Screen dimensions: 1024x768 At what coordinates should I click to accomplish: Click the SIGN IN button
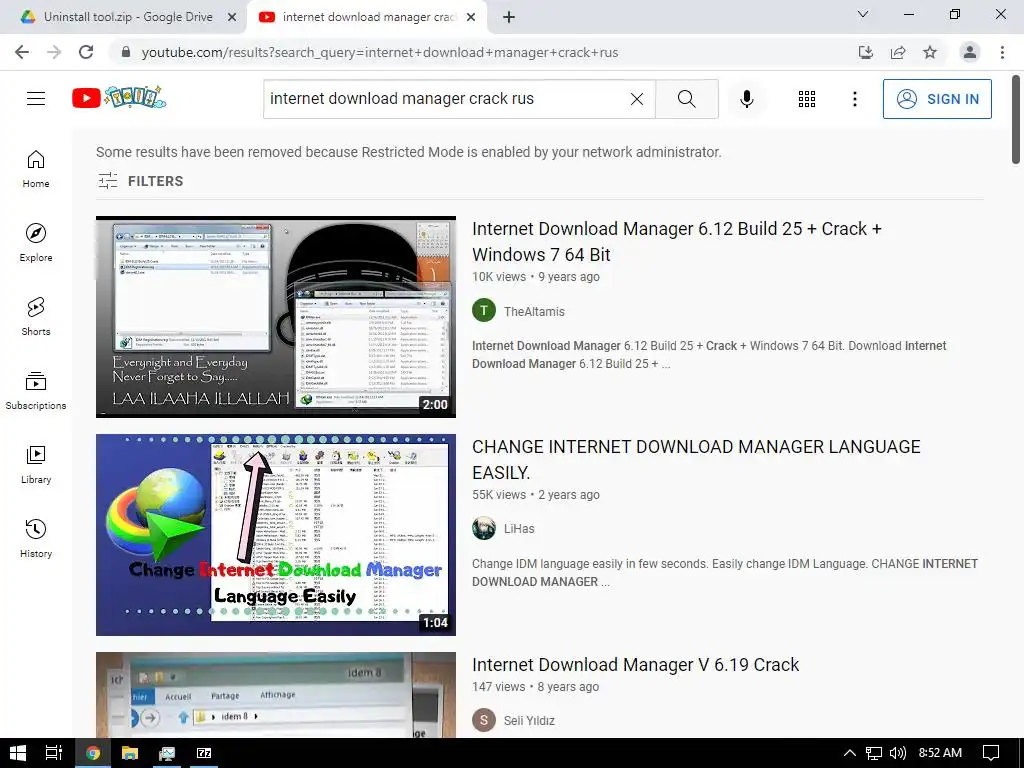point(937,99)
